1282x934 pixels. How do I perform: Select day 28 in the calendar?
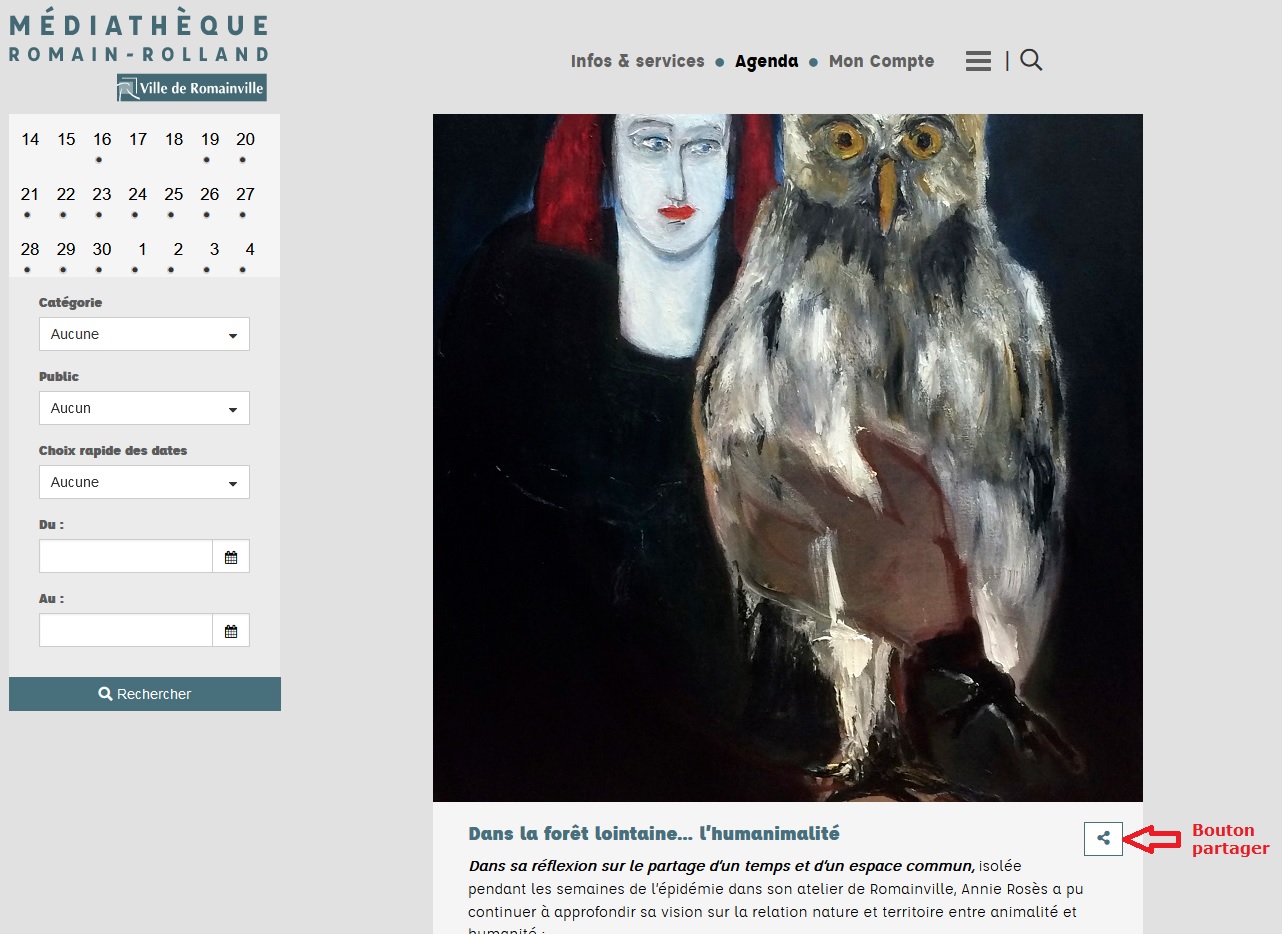(30, 250)
